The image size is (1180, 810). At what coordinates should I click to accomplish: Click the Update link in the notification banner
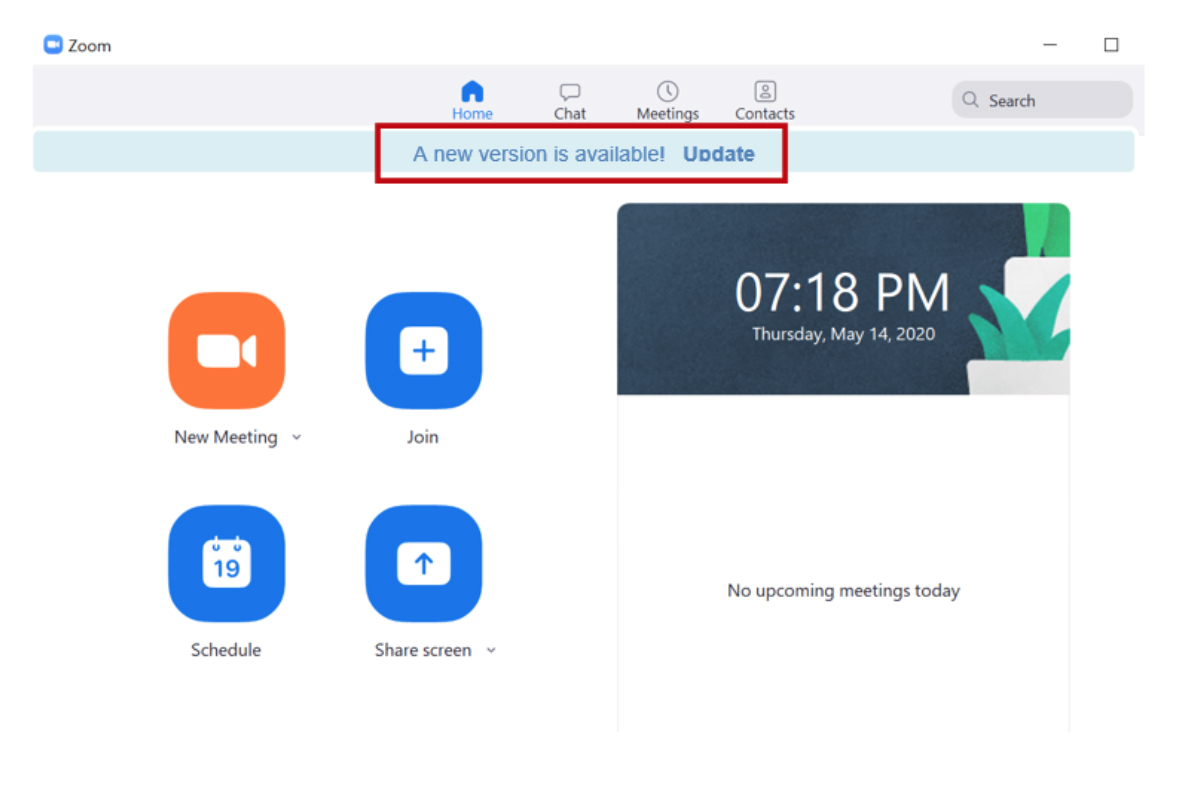click(x=718, y=154)
